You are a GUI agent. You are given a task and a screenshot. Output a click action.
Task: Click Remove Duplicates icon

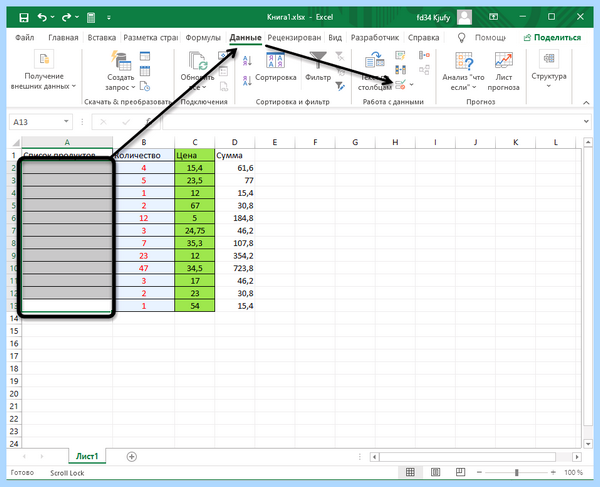coord(400,70)
